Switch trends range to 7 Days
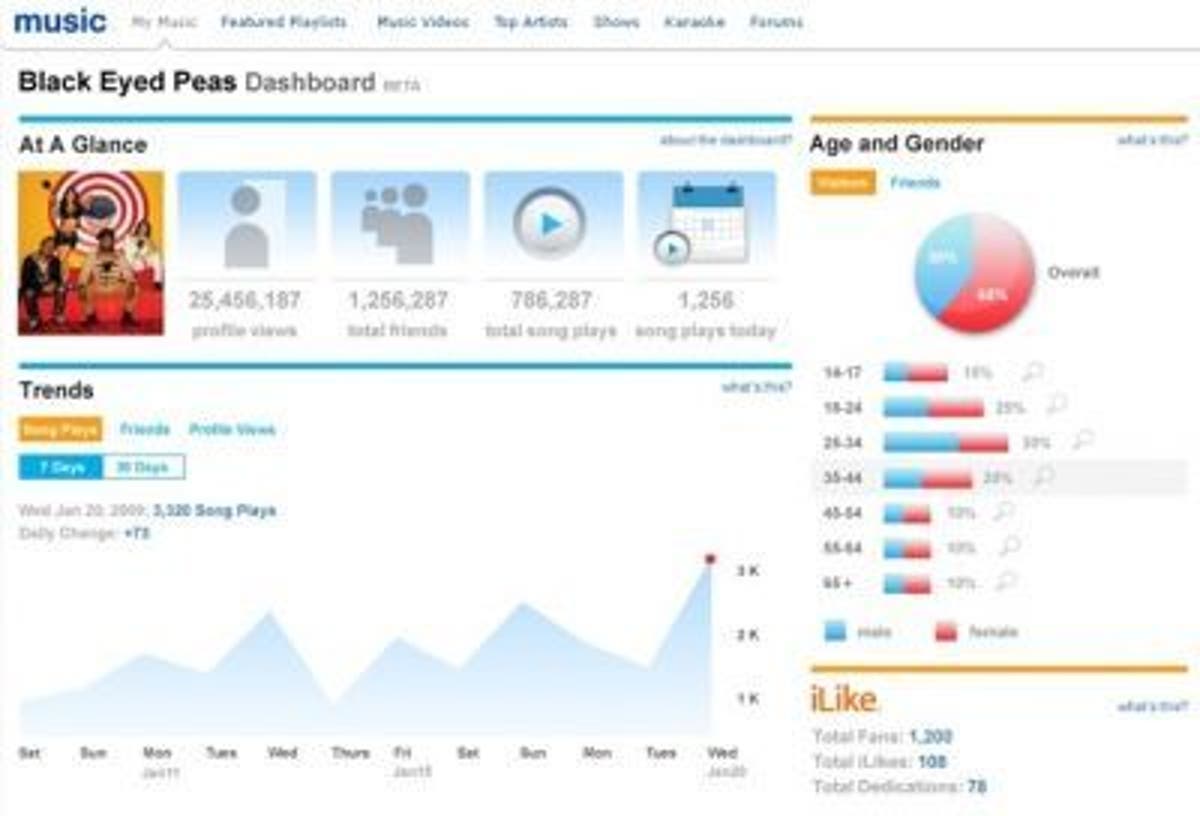Viewport: 1200px width, 816px height. (x=61, y=467)
